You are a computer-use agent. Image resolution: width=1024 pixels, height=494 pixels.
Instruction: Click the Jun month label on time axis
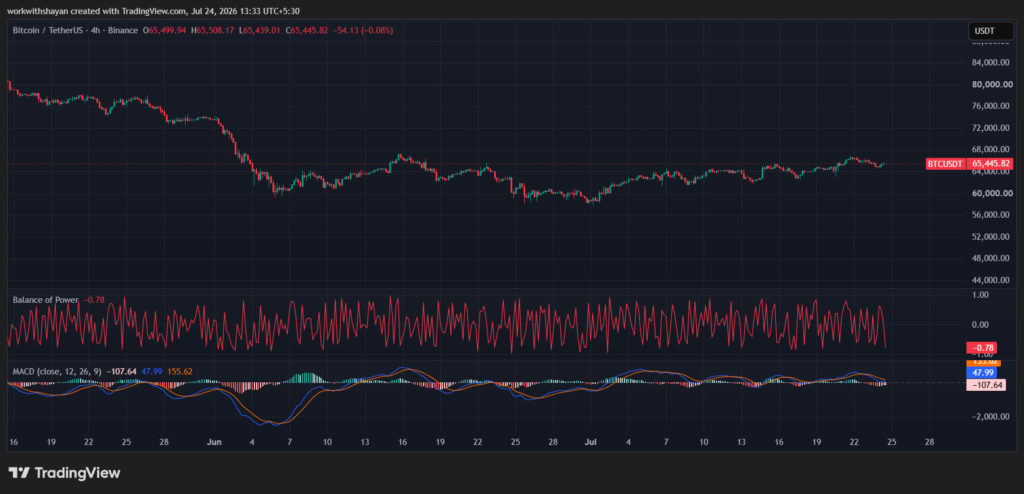coord(215,442)
